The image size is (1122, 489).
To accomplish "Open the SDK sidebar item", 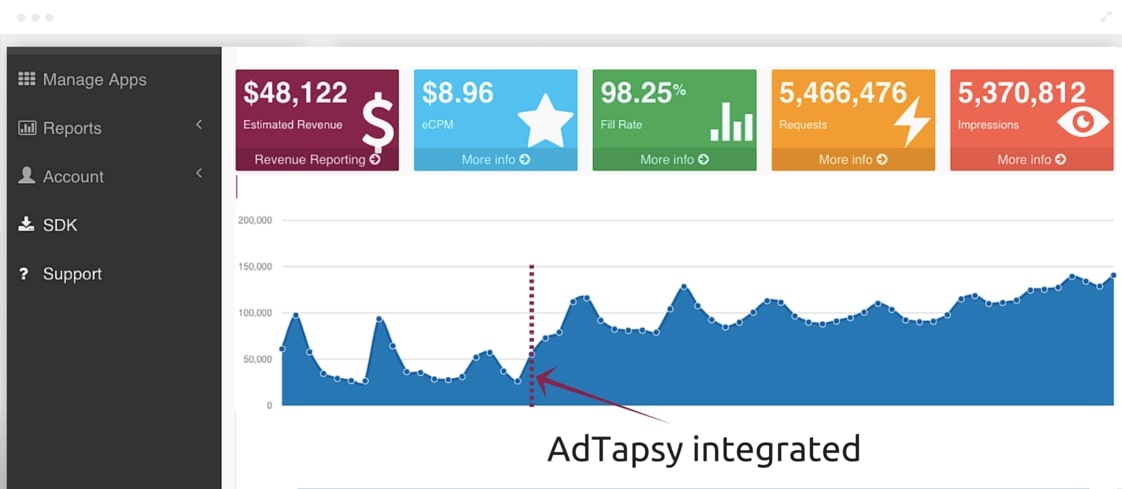I will (x=59, y=226).
